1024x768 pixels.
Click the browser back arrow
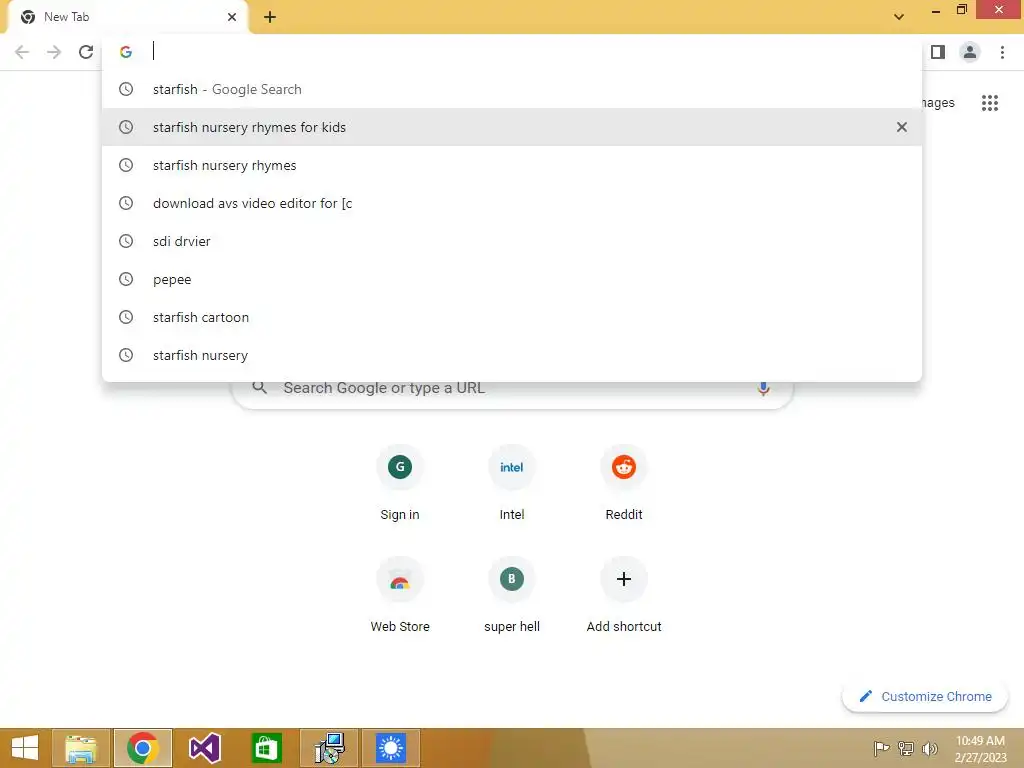(x=22, y=52)
